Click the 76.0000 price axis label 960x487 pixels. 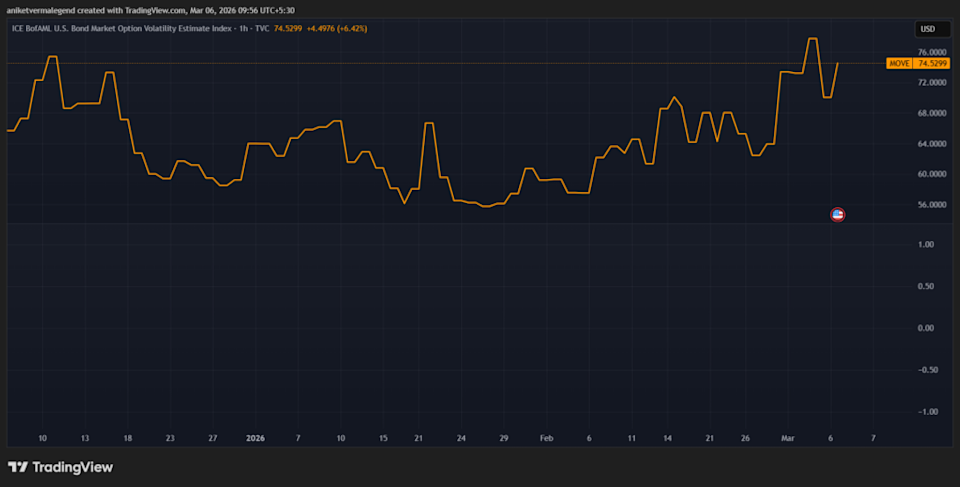[x=931, y=52]
